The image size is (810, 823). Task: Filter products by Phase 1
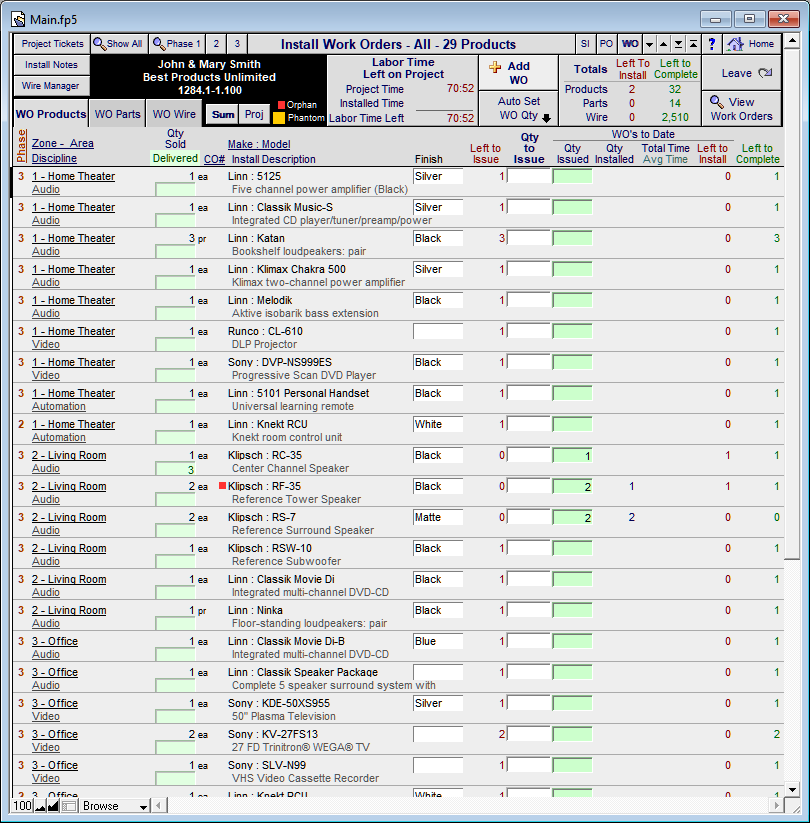pyautogui.click(x=177, y=44)
